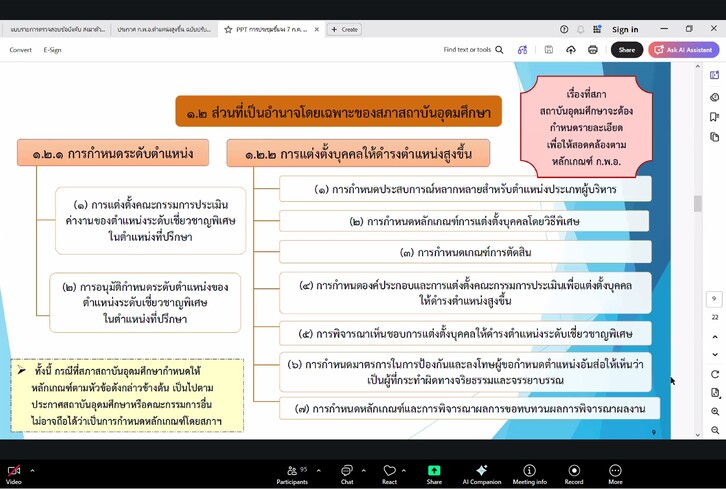Open the Convert menu
726x489 pixels.
(20, 50)
